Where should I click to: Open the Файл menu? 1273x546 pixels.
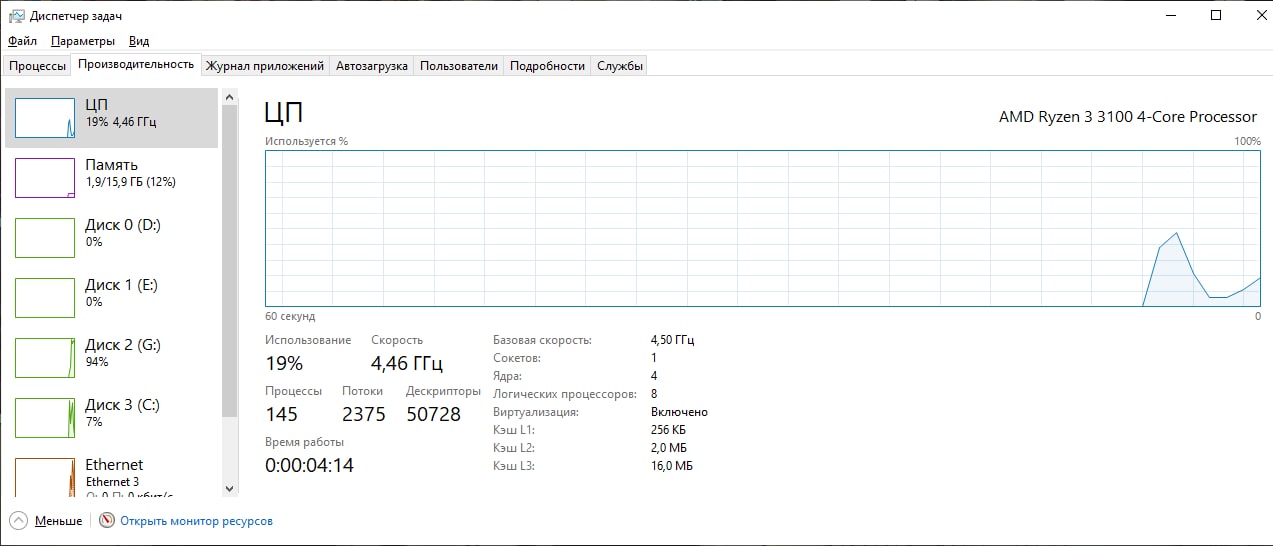coord(22,41)
